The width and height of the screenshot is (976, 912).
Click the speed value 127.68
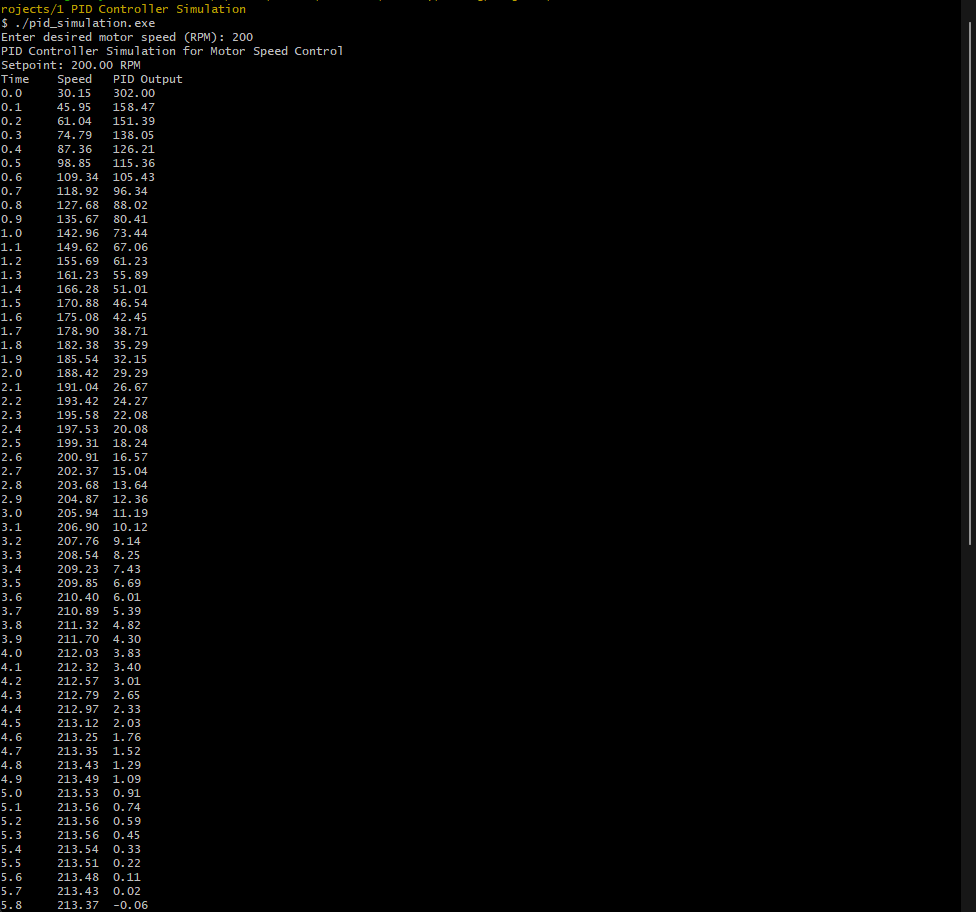78,205
